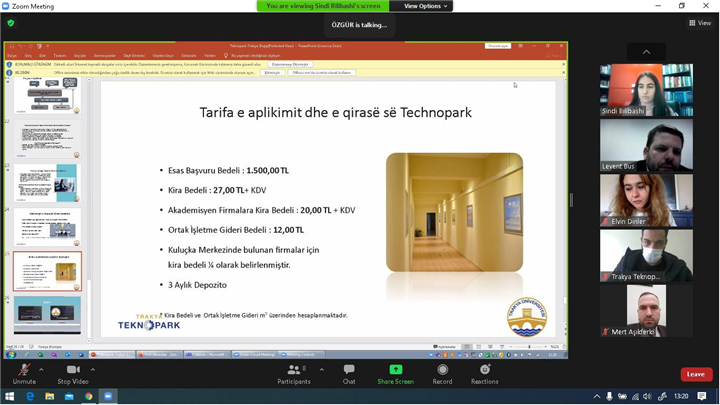Click the hallway image on the slide

pyautogui.click(x=454, y=212)
